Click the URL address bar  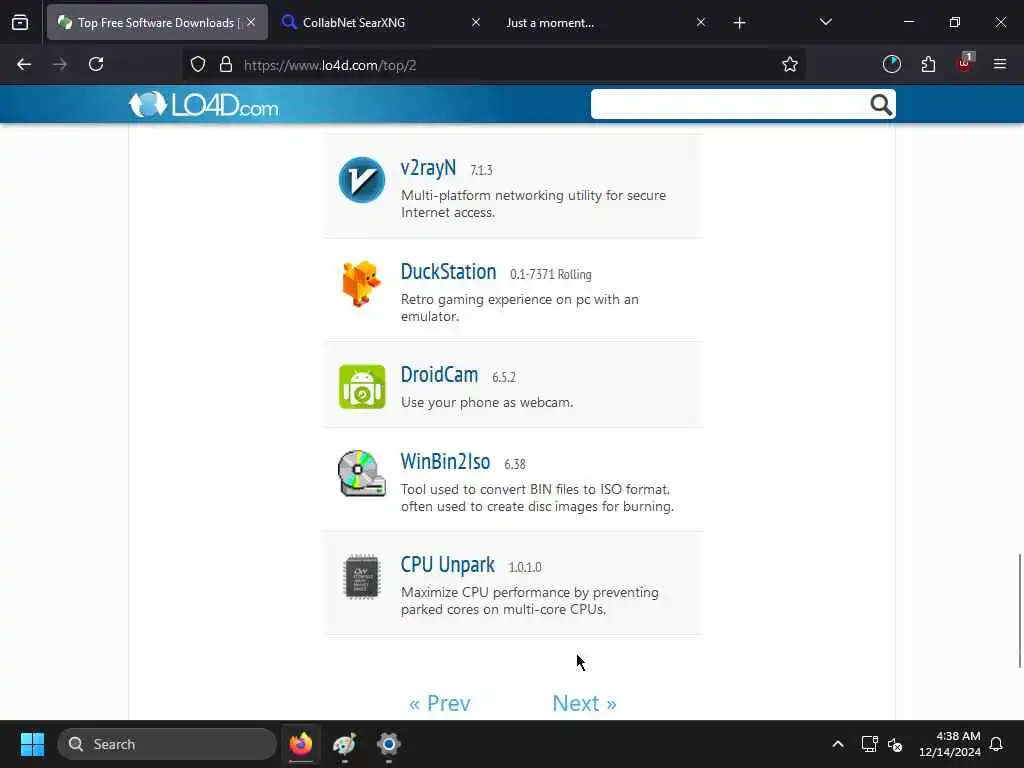tap(493, 65)
